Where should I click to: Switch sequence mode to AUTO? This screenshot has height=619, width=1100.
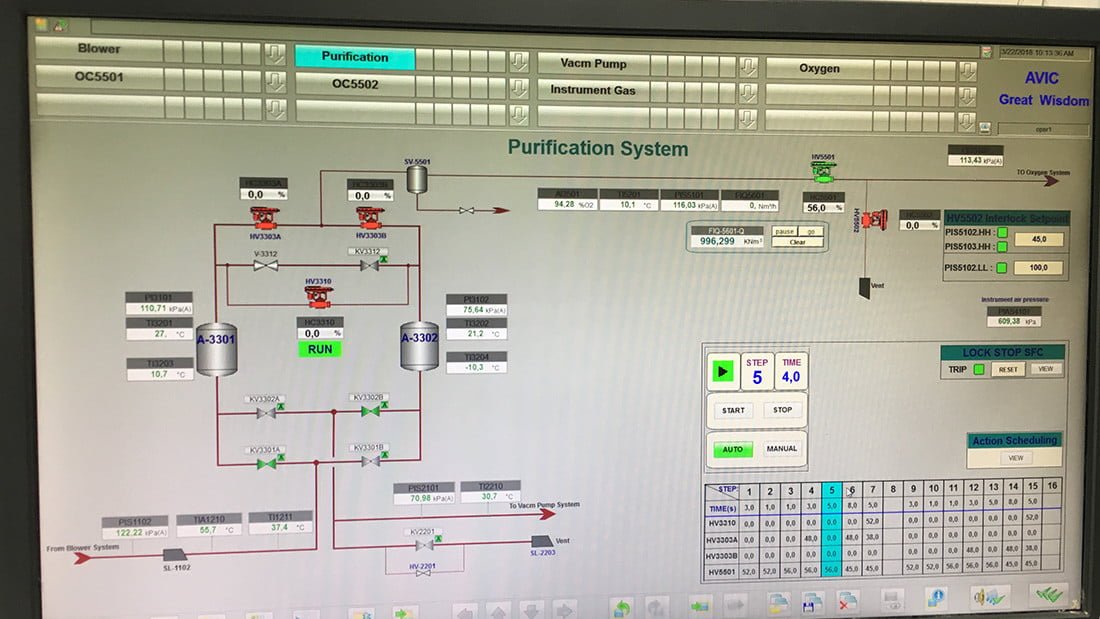733,450
